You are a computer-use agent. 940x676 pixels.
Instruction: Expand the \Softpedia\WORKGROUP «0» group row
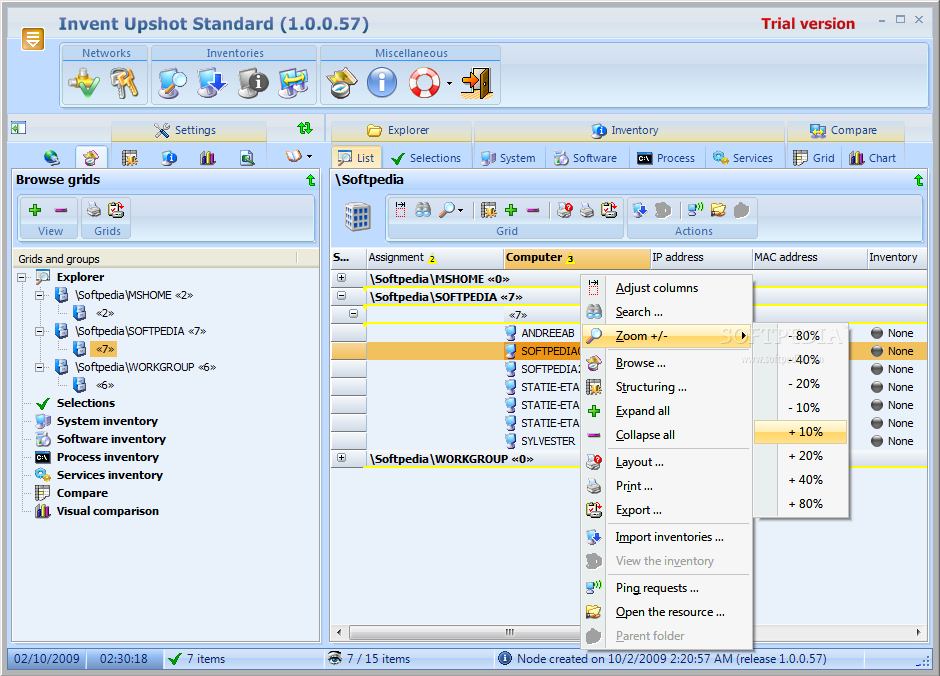pyautogui.click(x=341, y=458)
